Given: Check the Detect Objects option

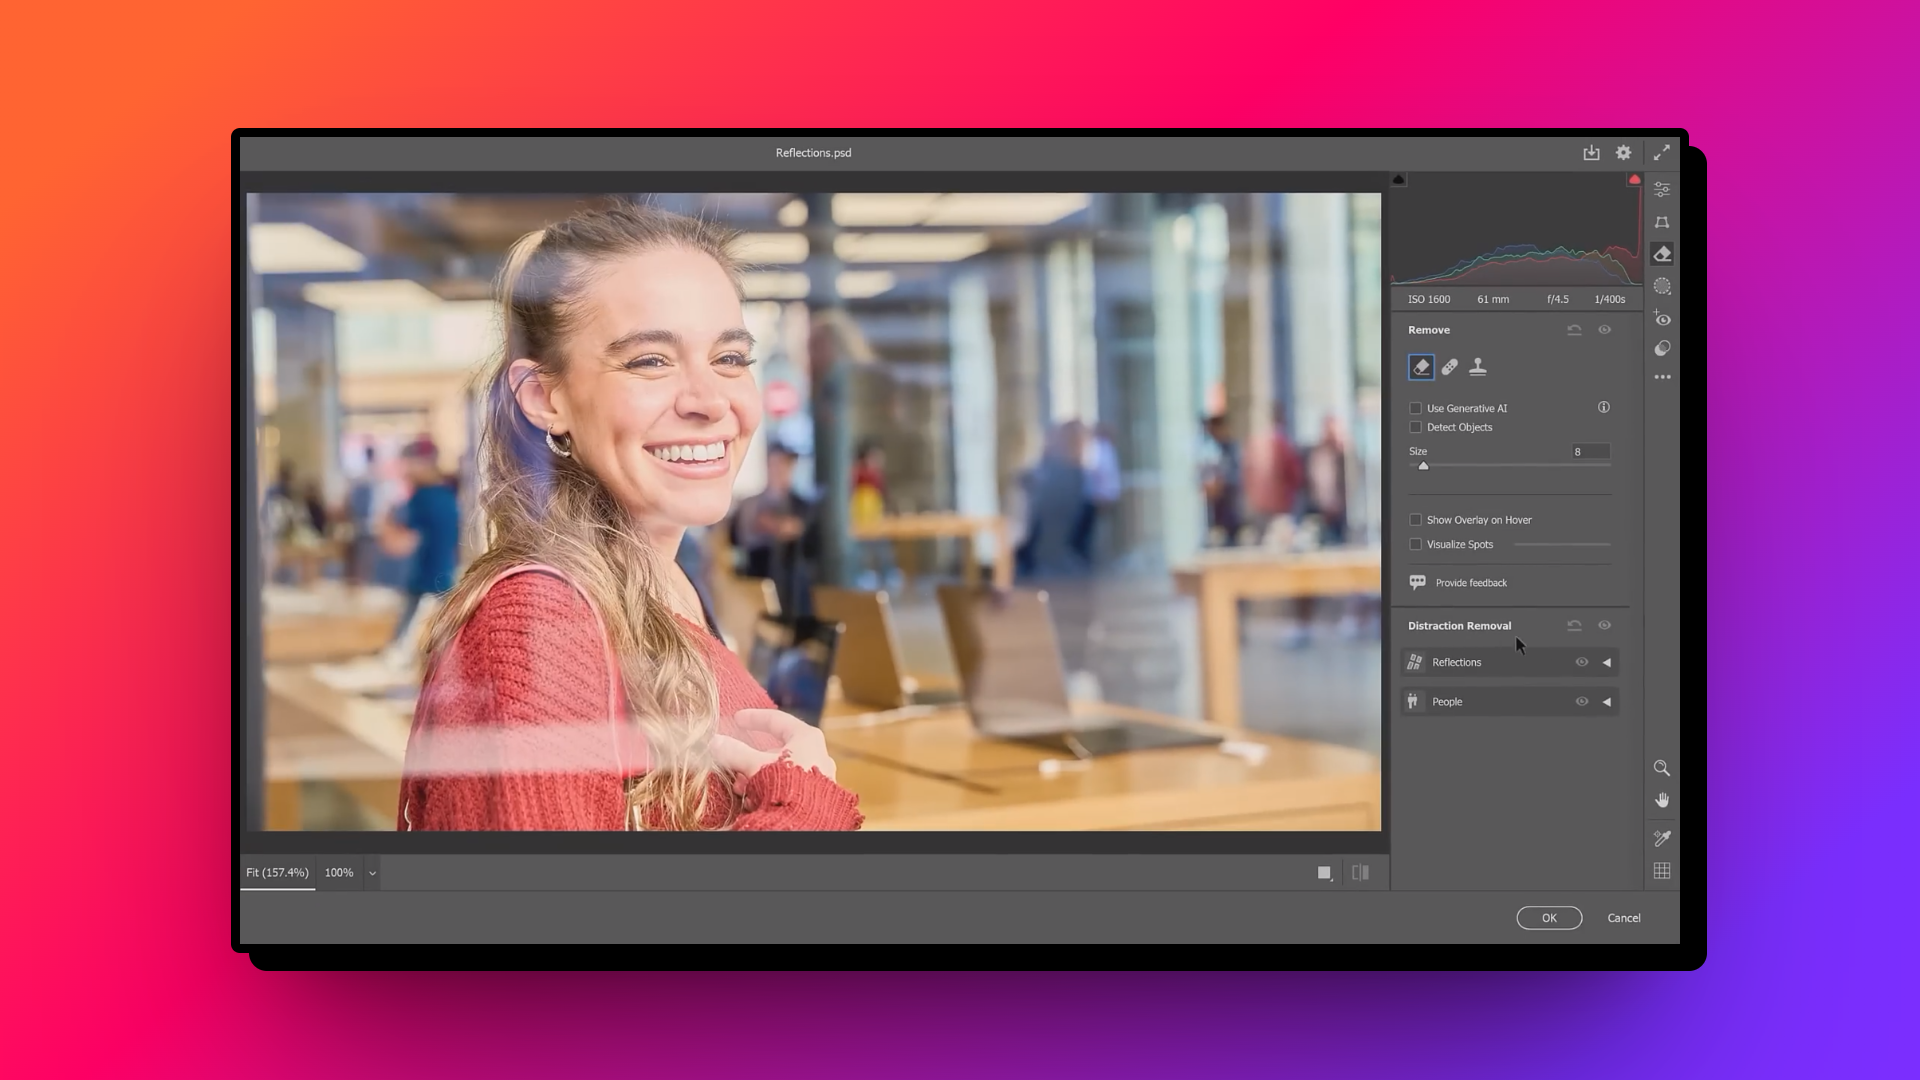Looking at the screenshot, I should (1416, 427).
